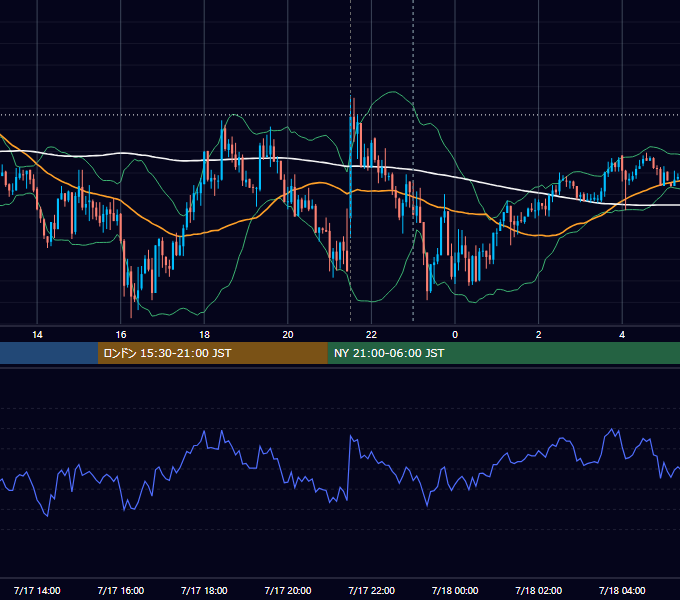Click the 7/17 22:00 timestamp label
This screenshot has width=680, height=600.
pos(372,590)
